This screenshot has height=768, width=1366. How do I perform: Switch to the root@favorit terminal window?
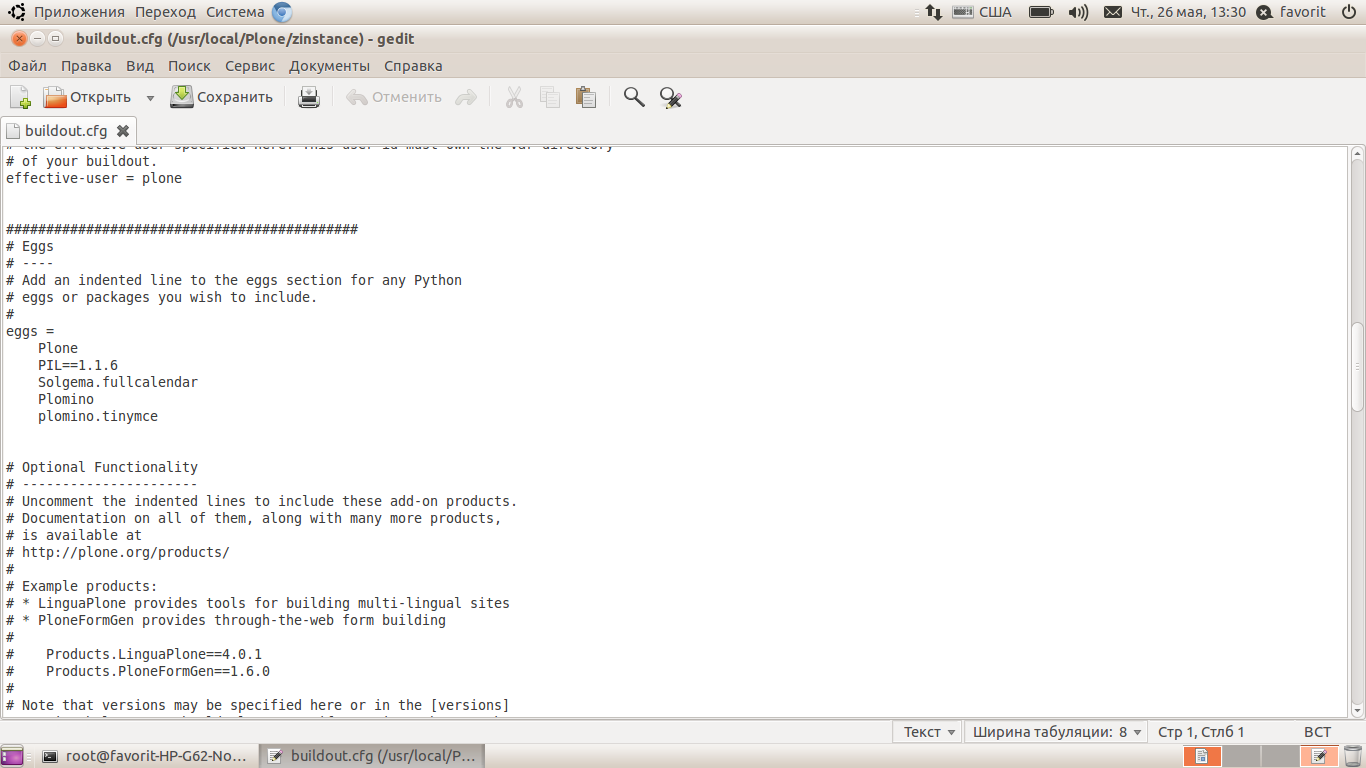[145, 756]
